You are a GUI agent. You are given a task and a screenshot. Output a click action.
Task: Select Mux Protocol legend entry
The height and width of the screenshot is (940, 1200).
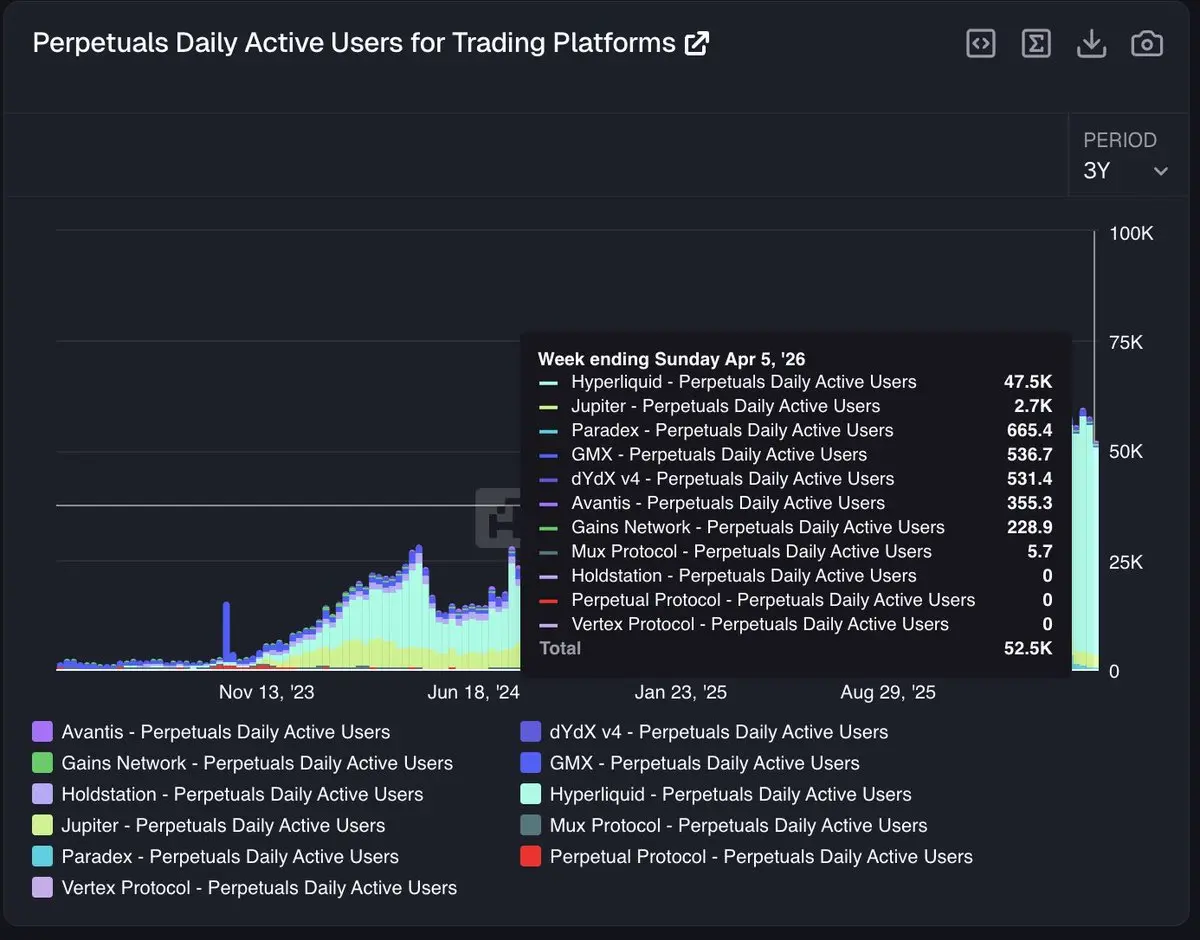(738, 825)
